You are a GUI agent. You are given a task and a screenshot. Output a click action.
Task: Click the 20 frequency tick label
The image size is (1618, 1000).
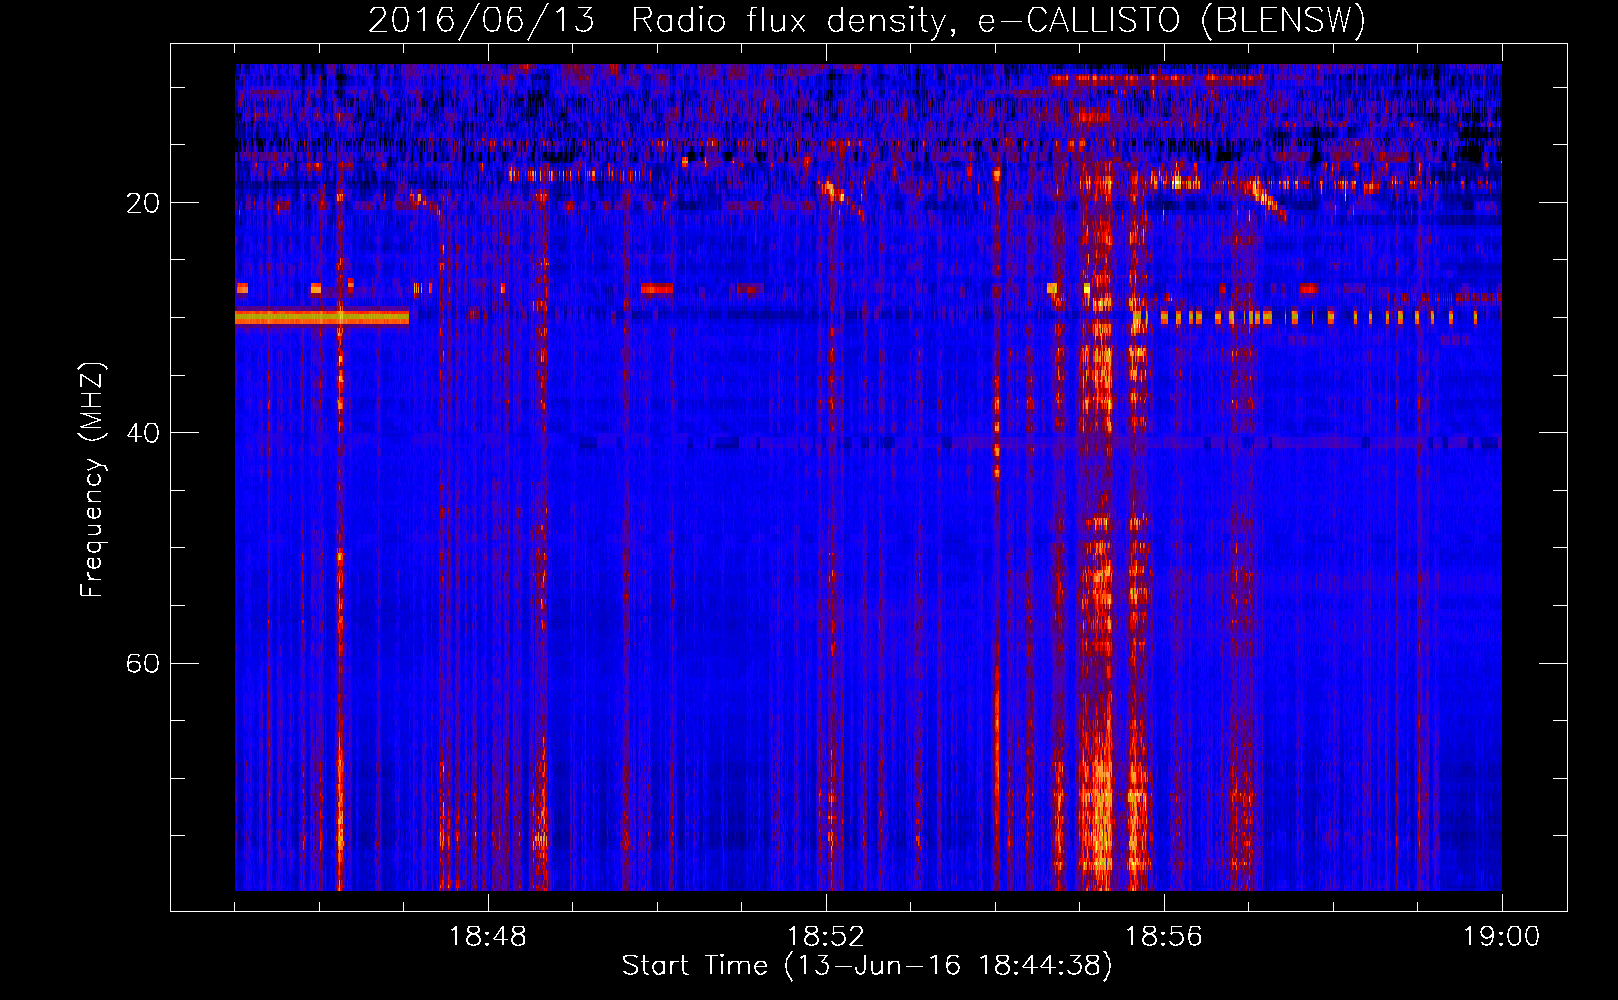coord(143,203)
